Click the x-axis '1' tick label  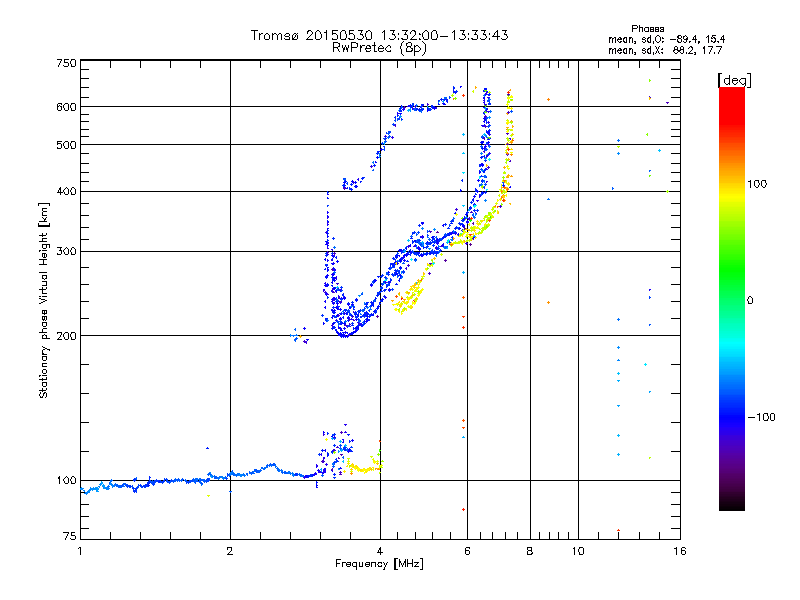point(80,551)
